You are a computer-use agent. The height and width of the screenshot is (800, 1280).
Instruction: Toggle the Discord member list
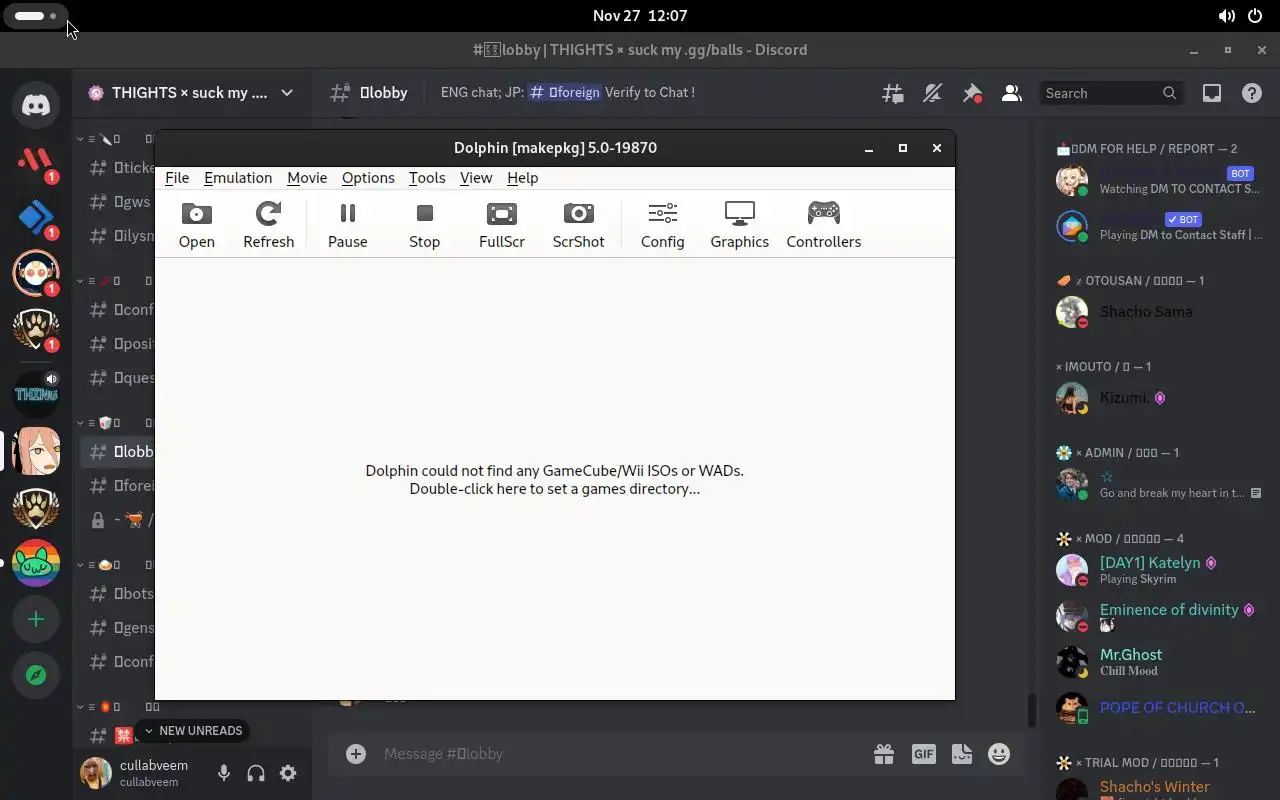click(x=1011, y=93)
